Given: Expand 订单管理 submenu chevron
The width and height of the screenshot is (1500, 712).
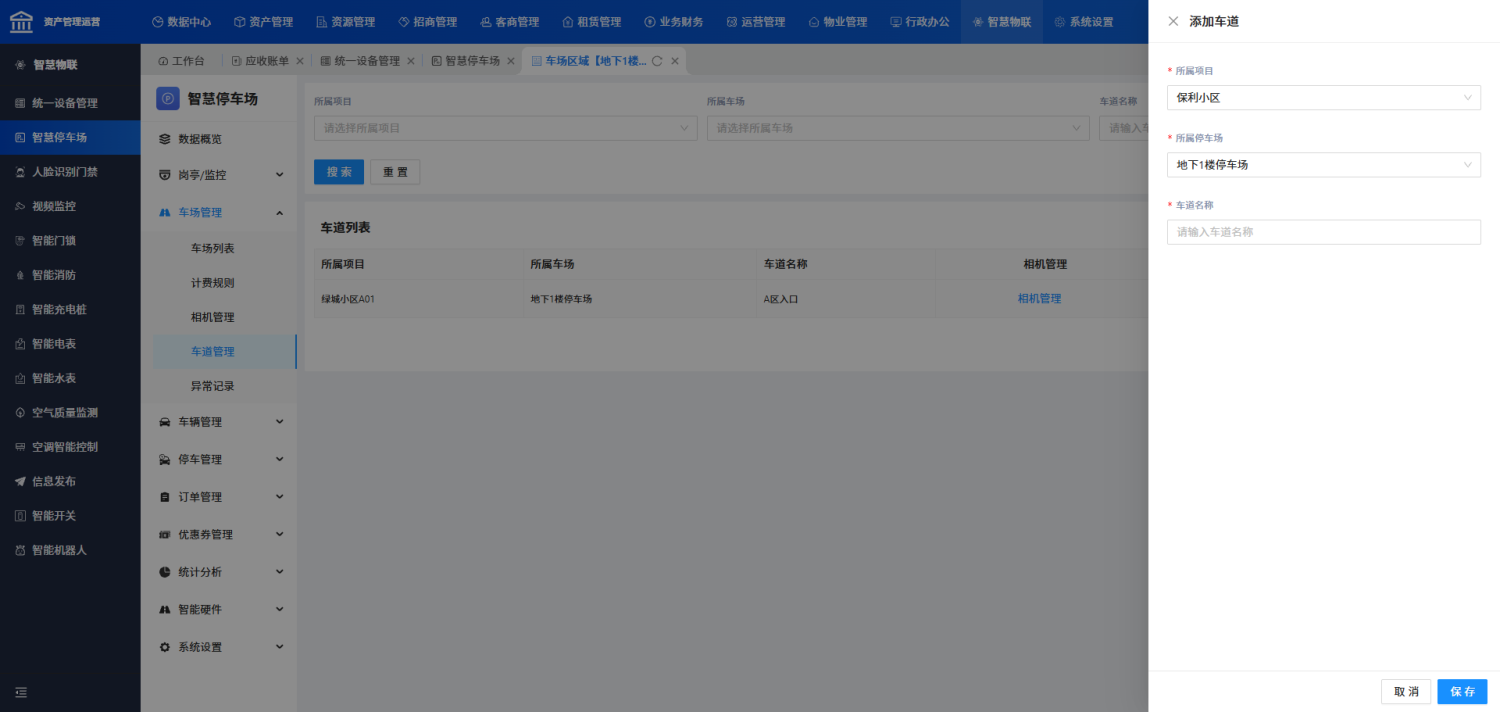Looking at the screenshot, I should (x=279, y=497).
